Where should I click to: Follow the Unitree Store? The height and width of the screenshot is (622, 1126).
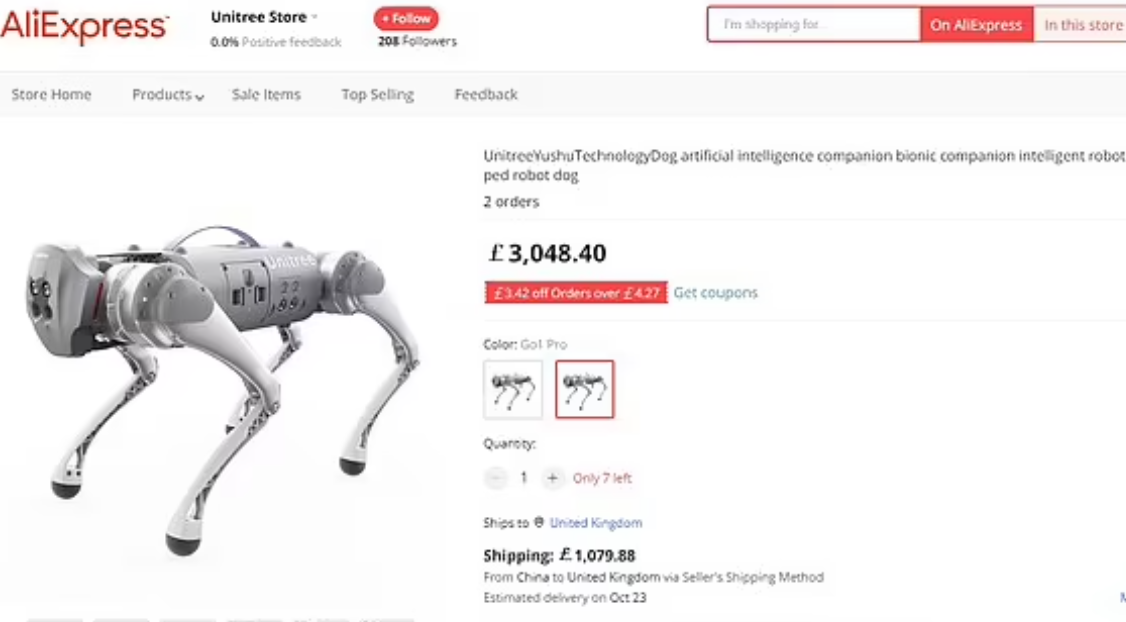(406, 19)
